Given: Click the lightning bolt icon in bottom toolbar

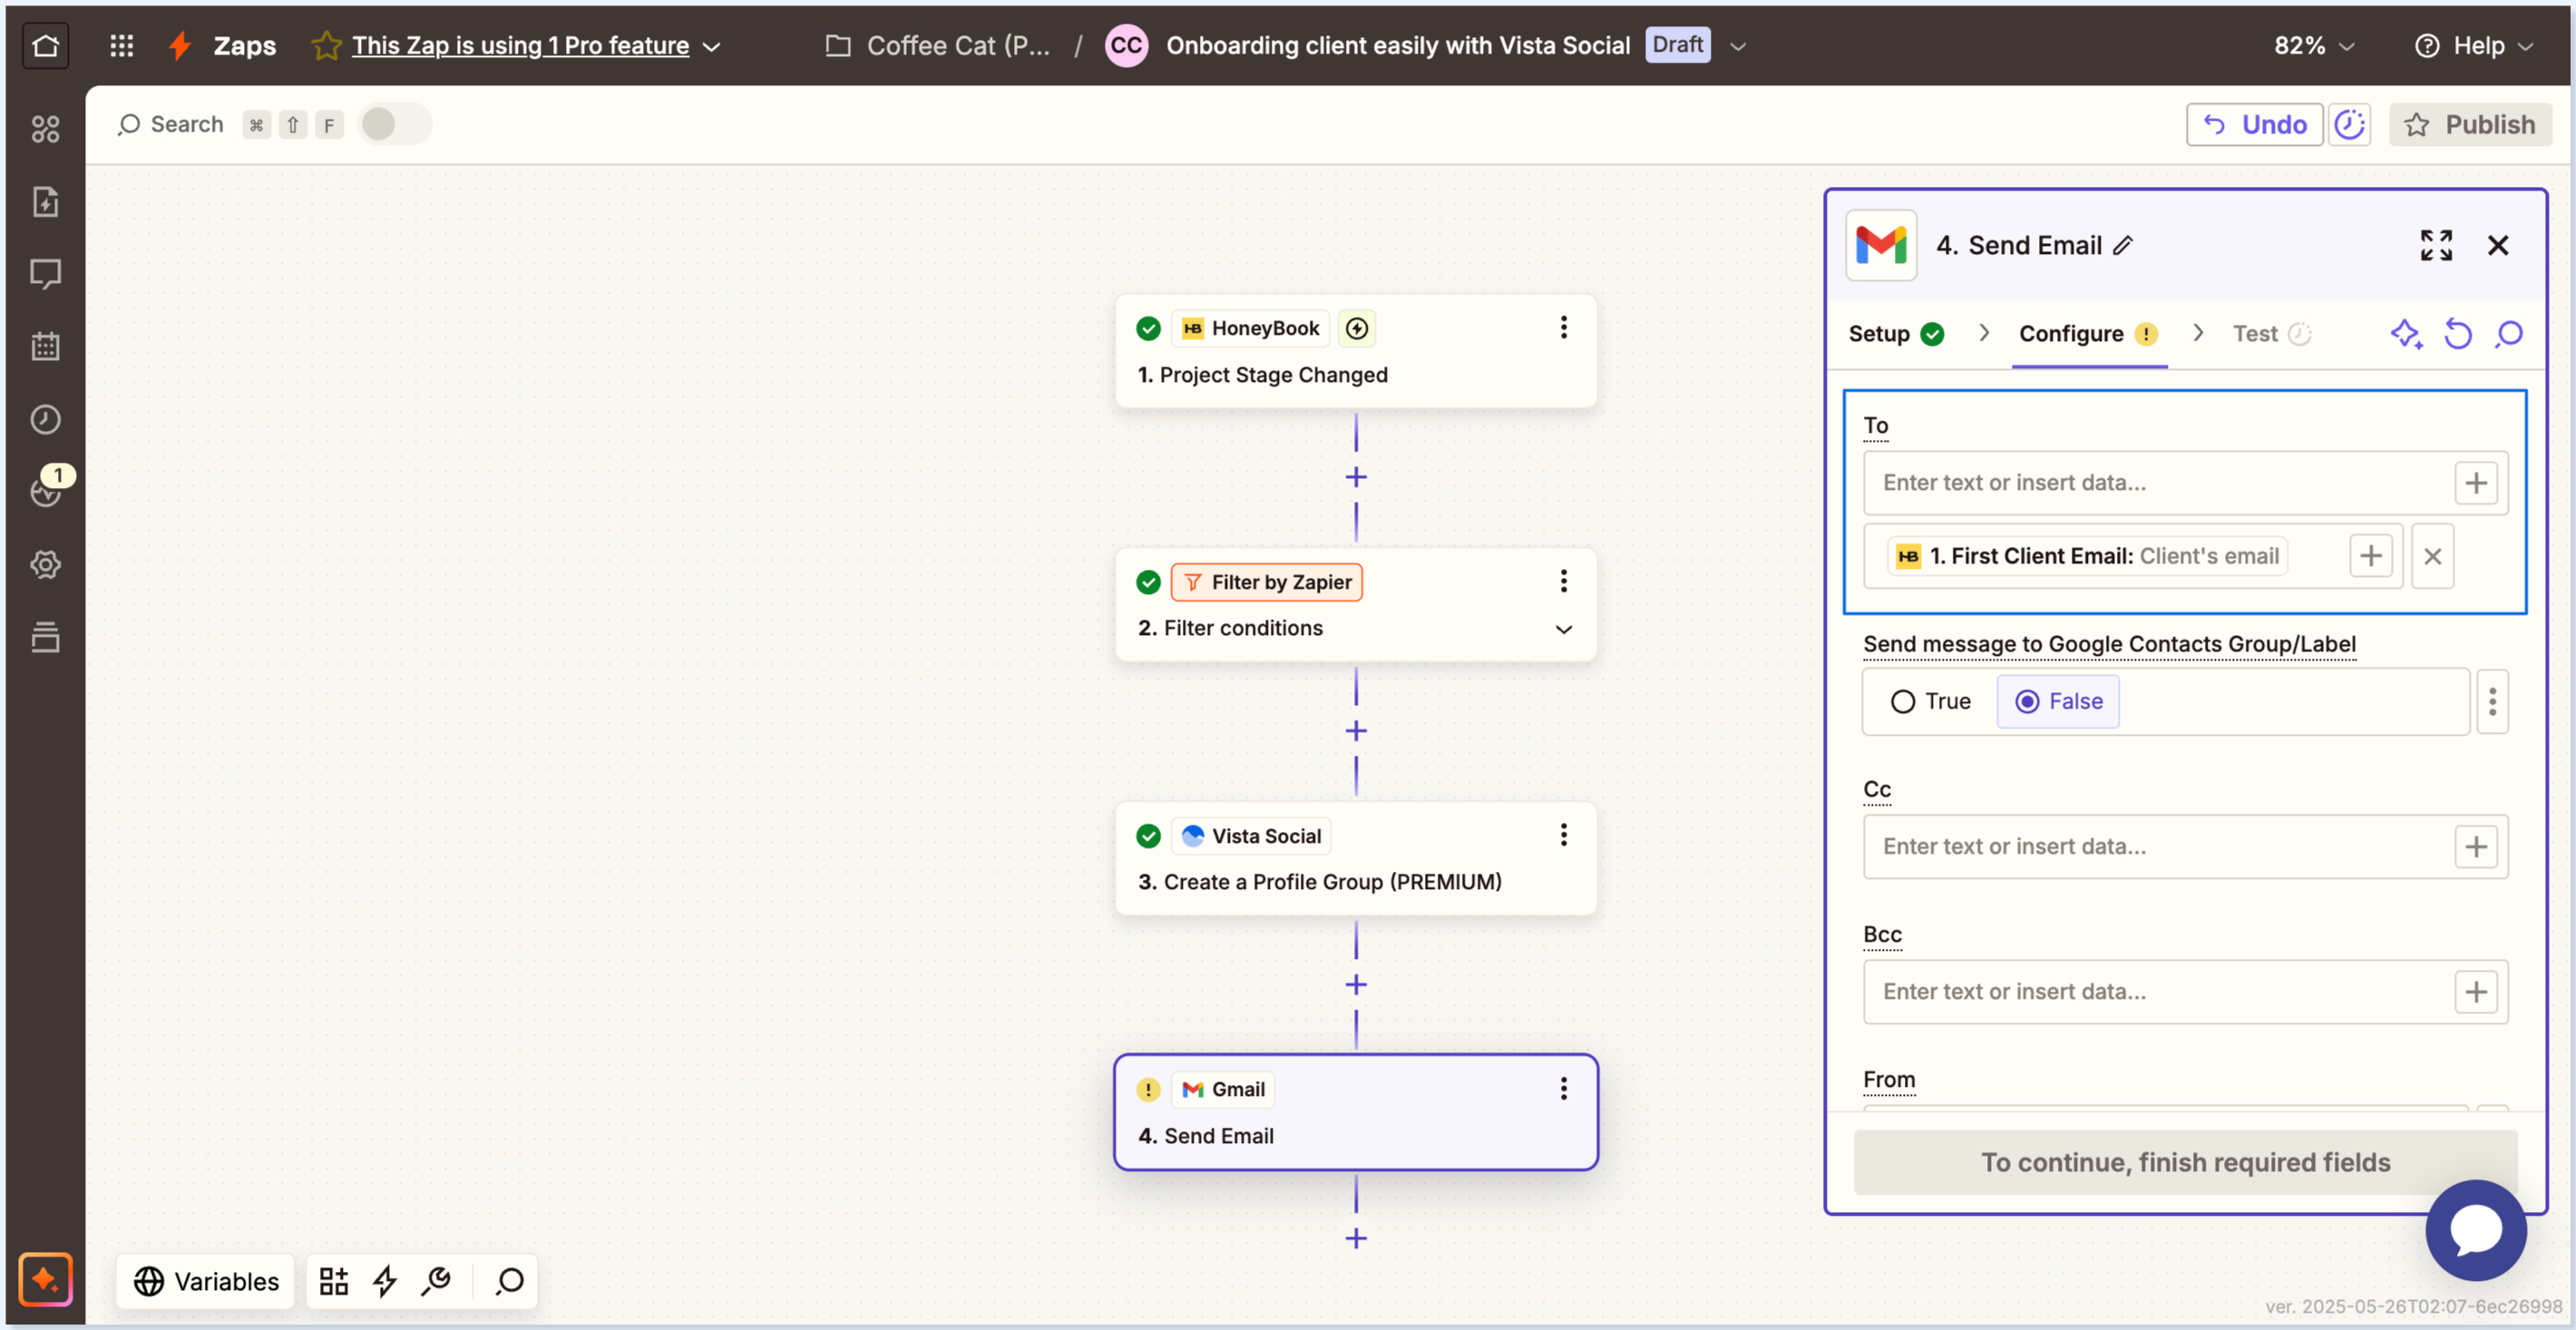Looking at the screenshot, I should pos(385,1282).
